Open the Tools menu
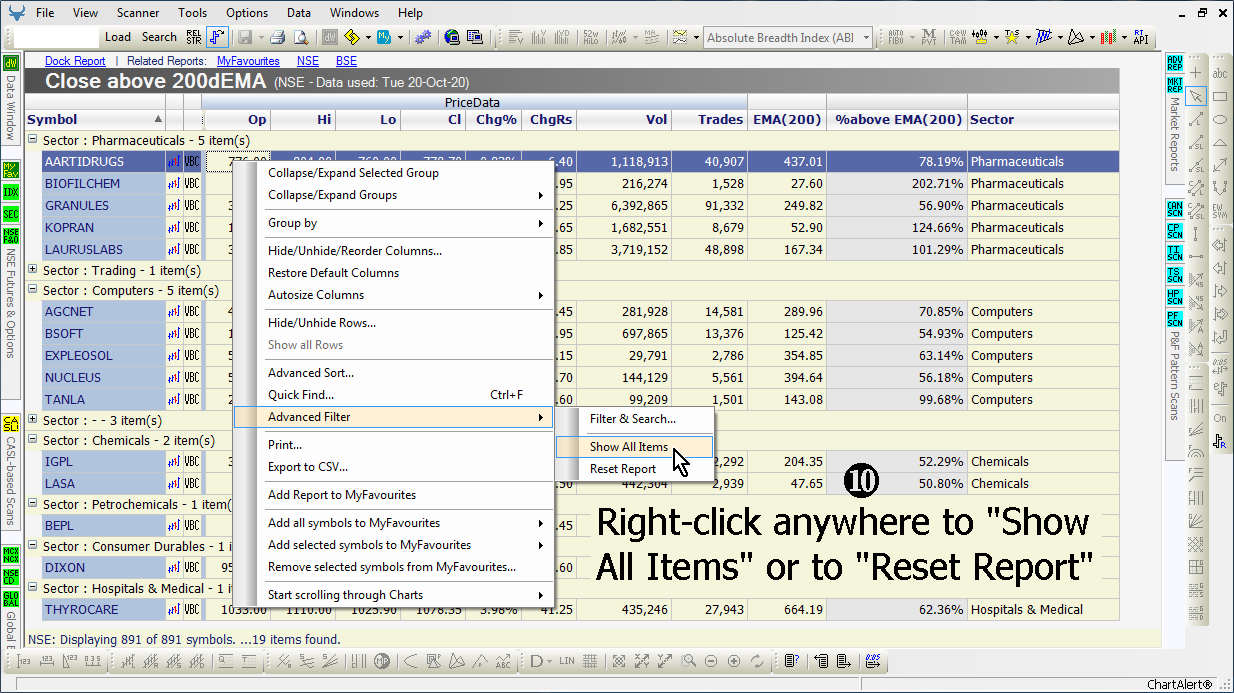1234x693 pixels. pos(193,13)
